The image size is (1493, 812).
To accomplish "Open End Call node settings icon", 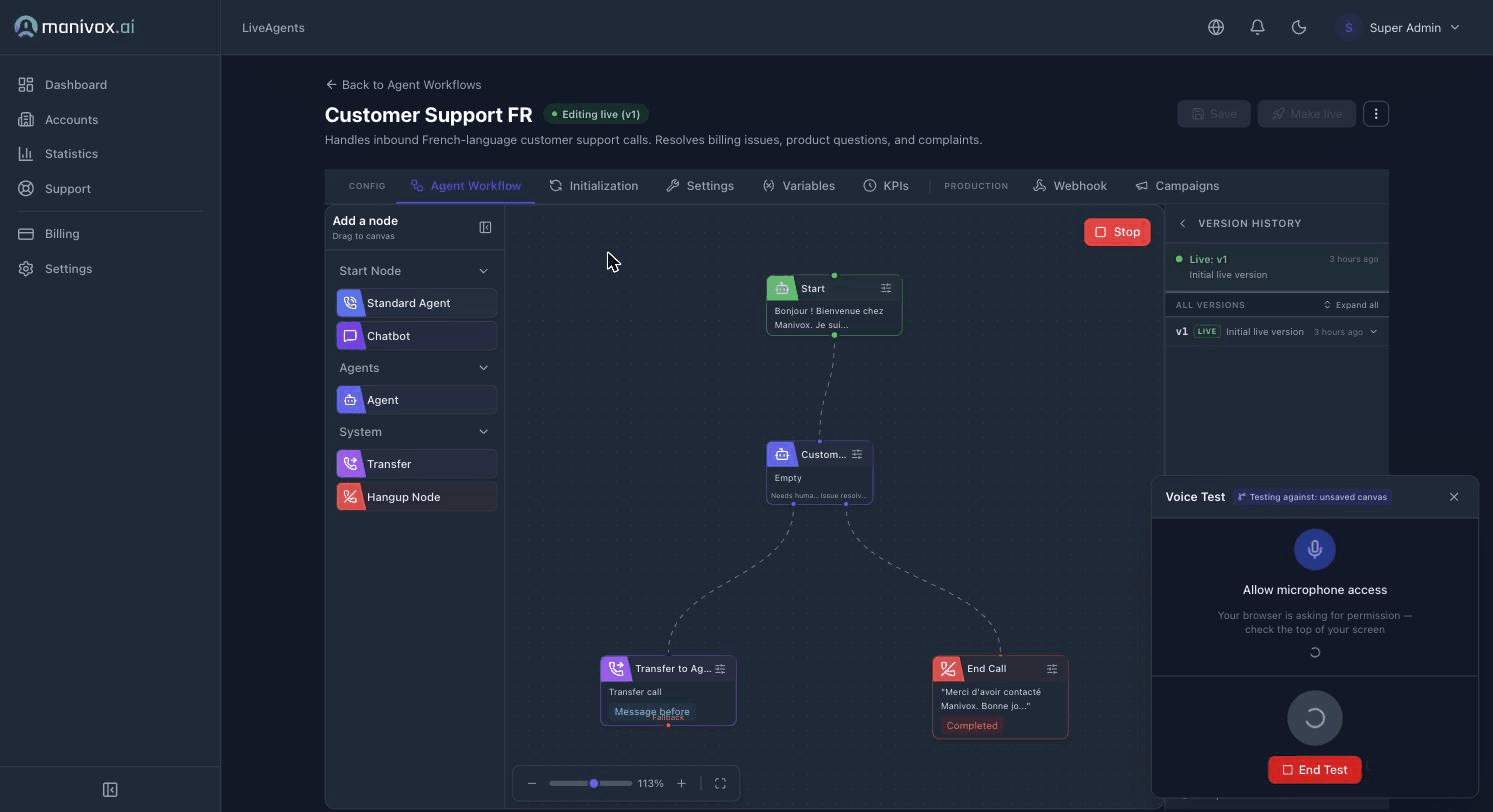I will pos(1052,668).
